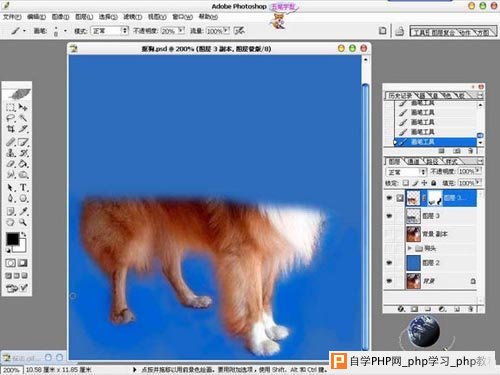This screenshot has width=500, height=375.
Task: Select the Lasso tool
Action: [11, 118]
